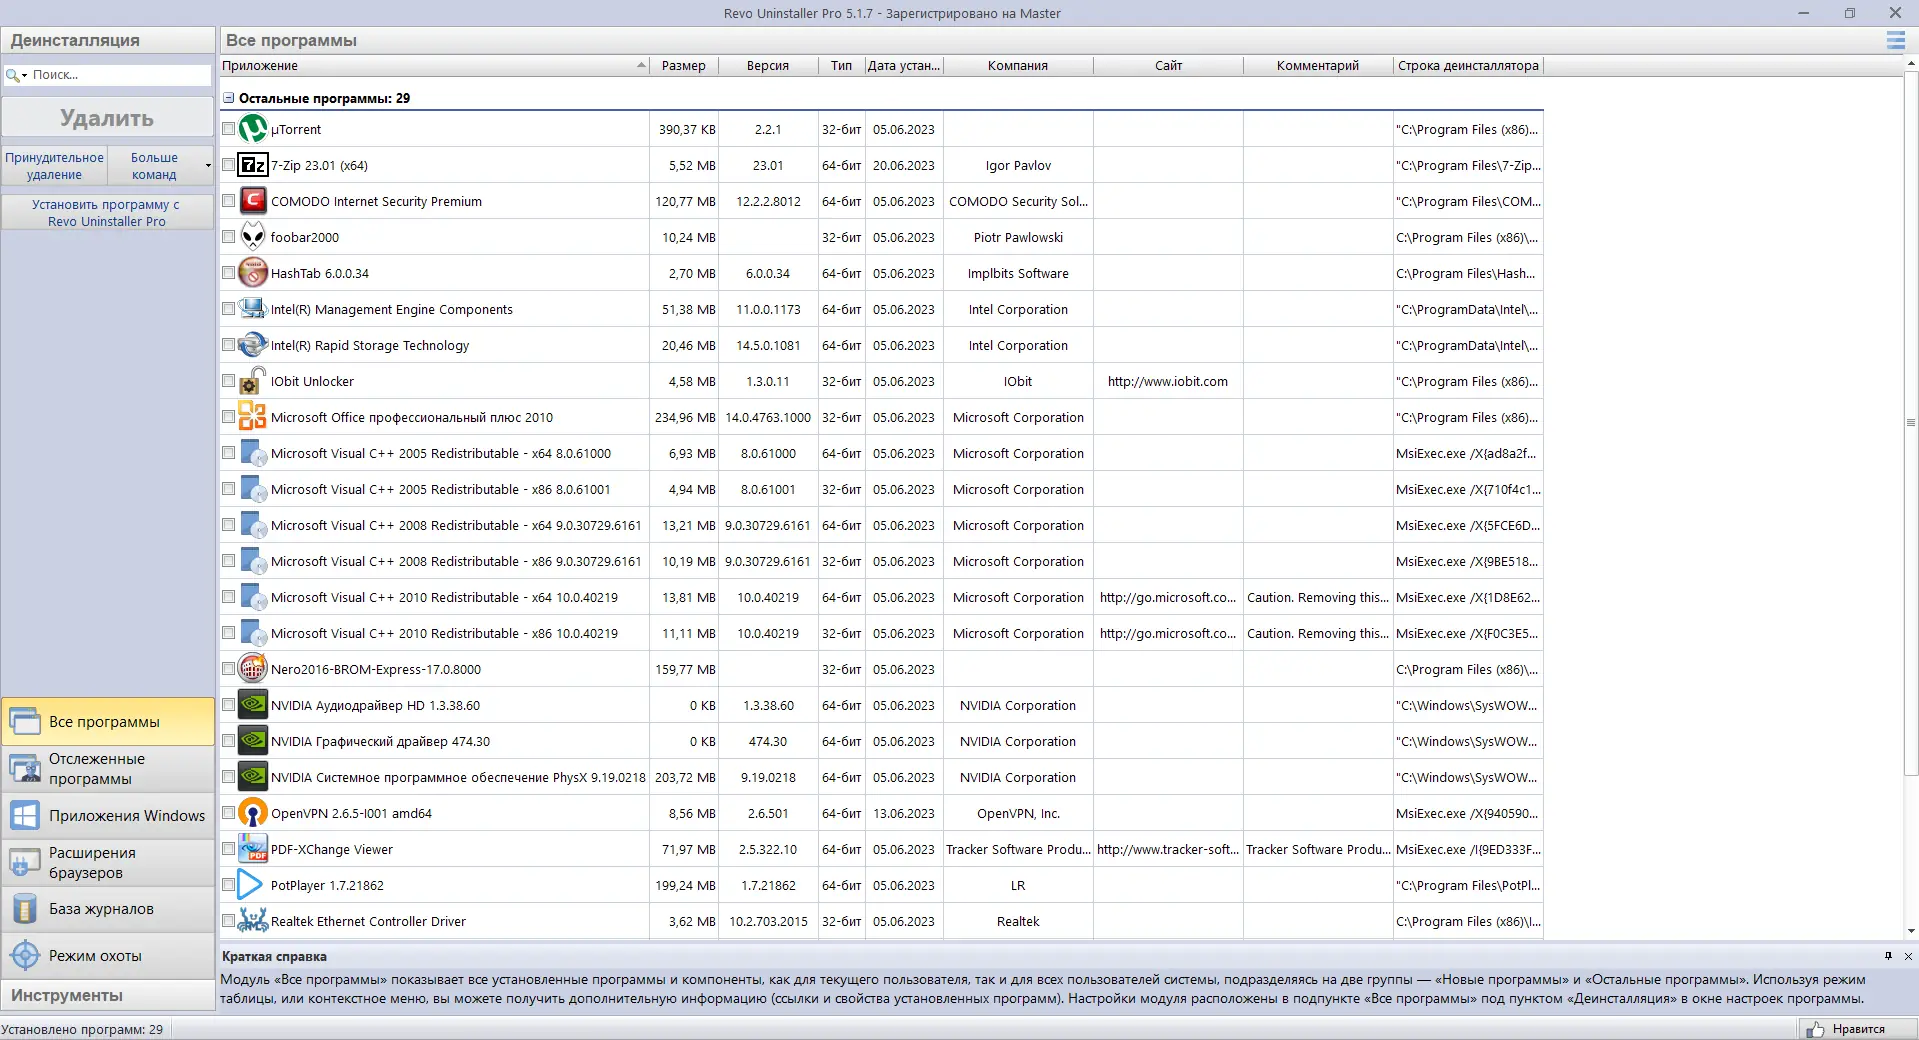Enable checkbox for Nero2016-BROM-Express
This screenshot has width=1919, height=1040.
[228, 669]
